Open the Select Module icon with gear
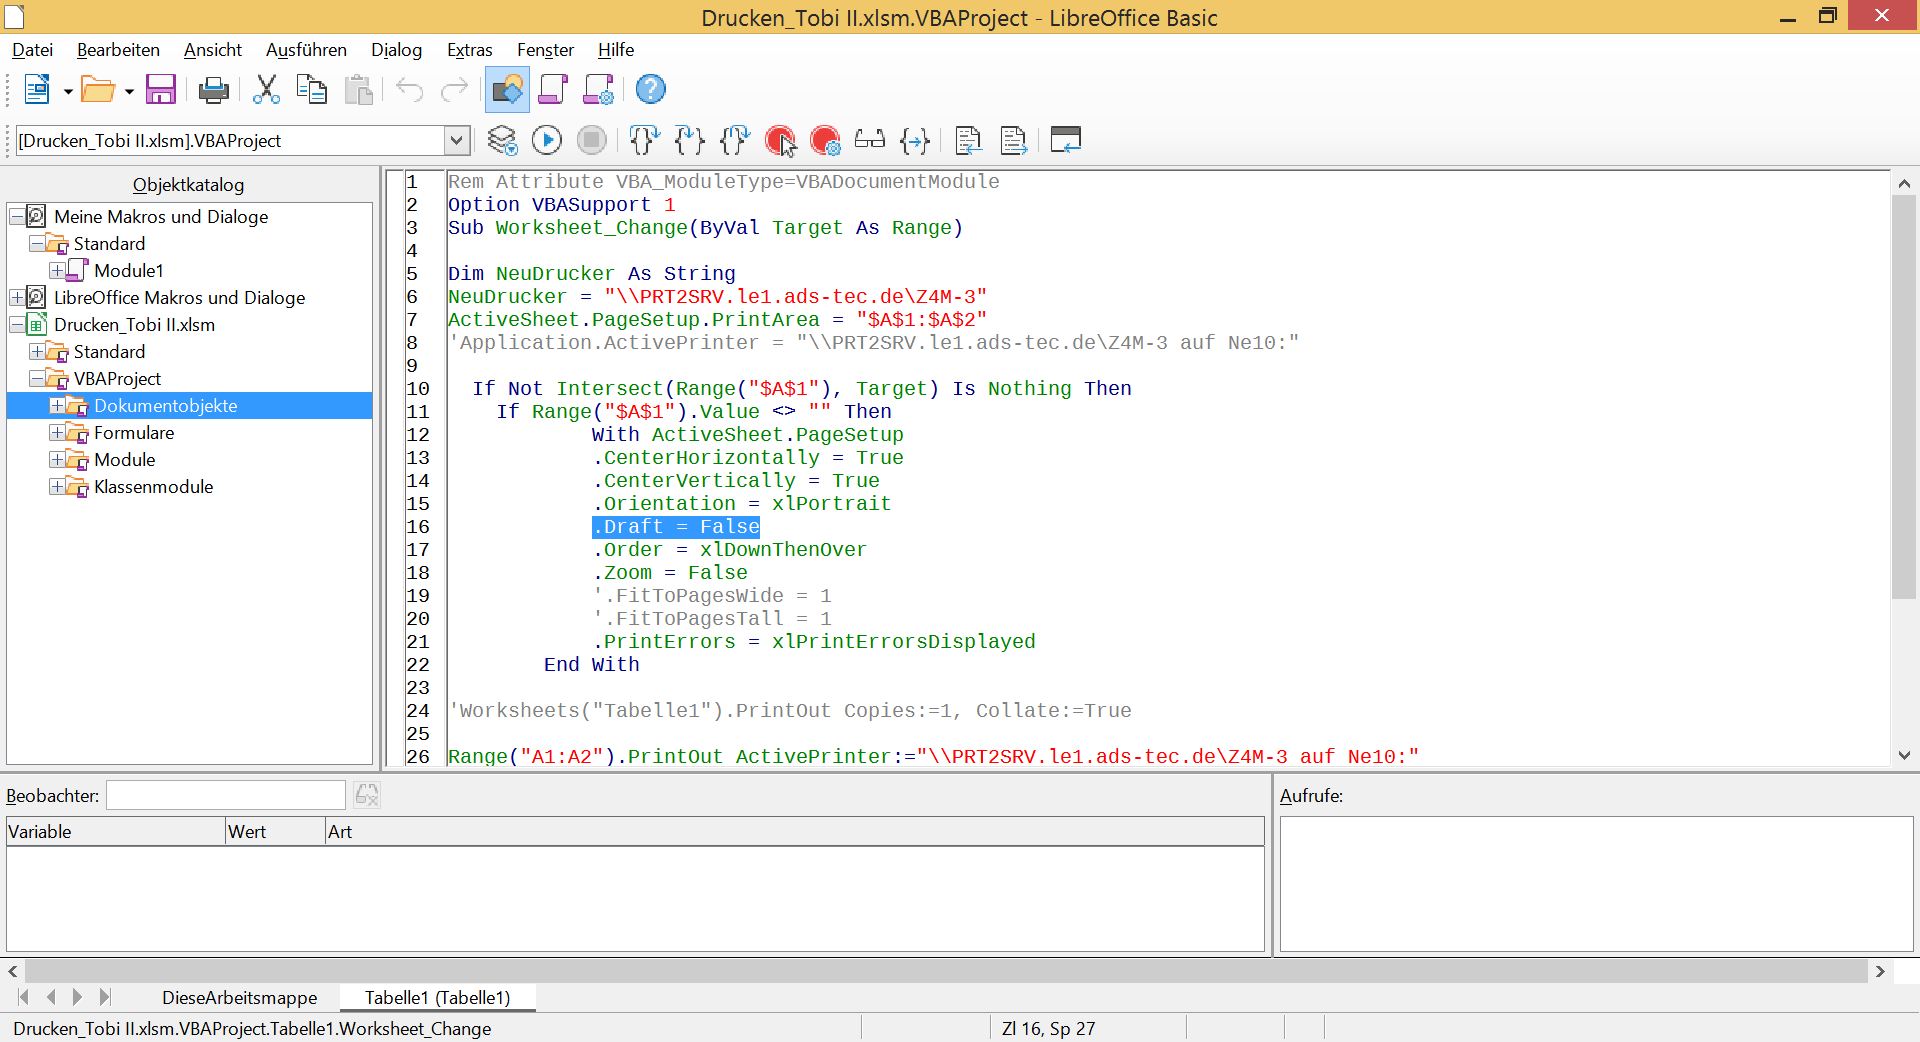1920x1042 pixels. pos(599,90)
